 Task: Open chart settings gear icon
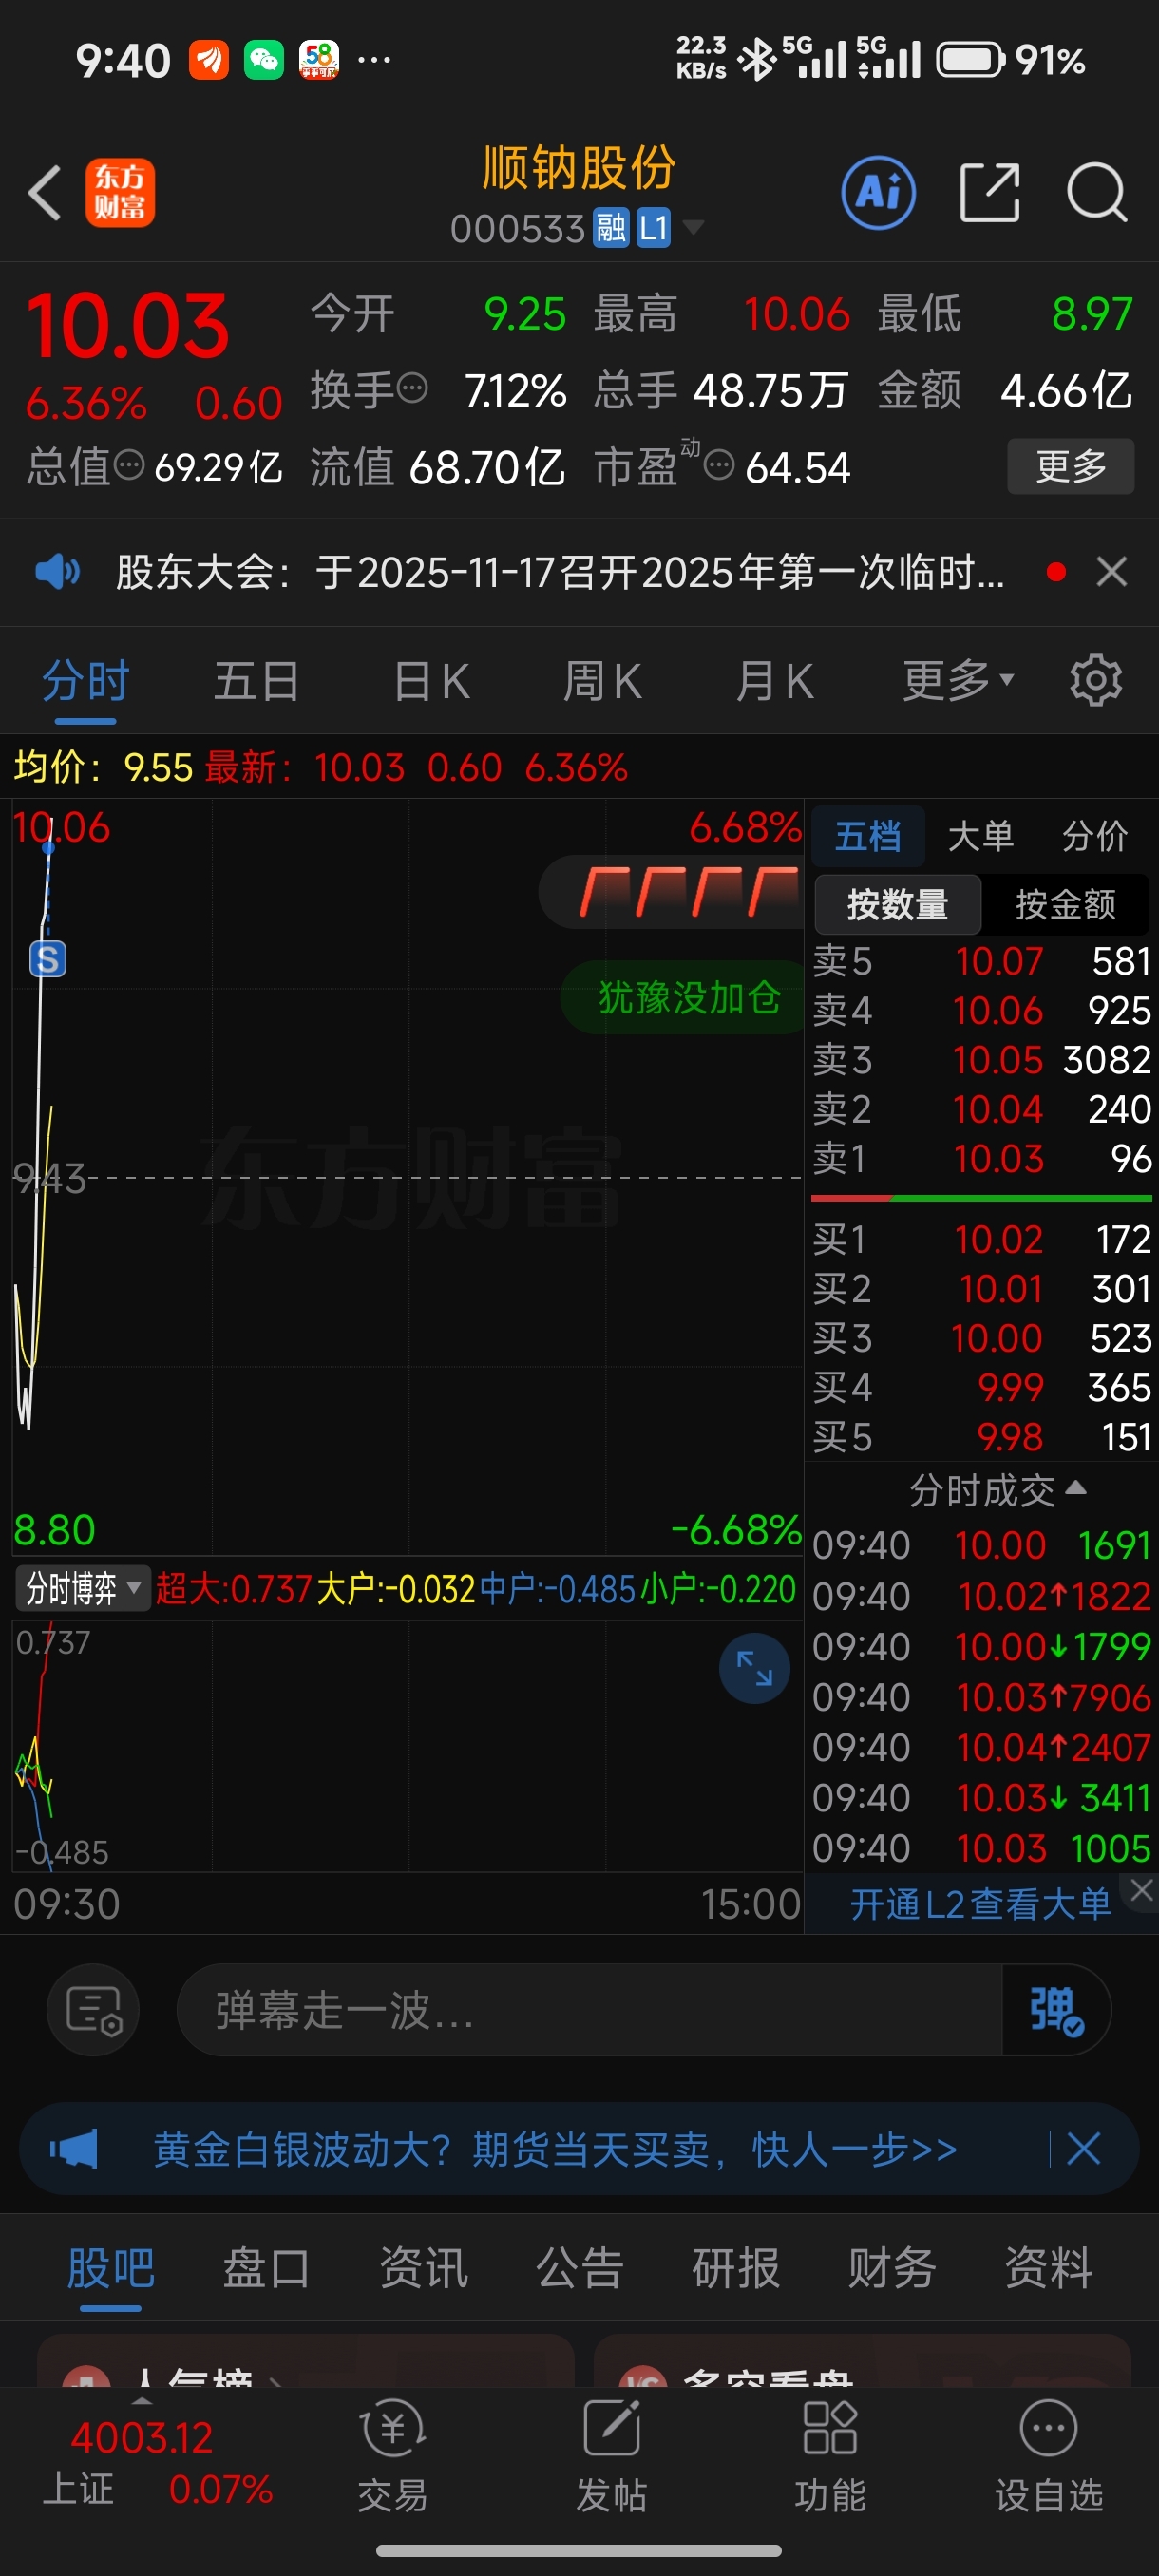1096,682
